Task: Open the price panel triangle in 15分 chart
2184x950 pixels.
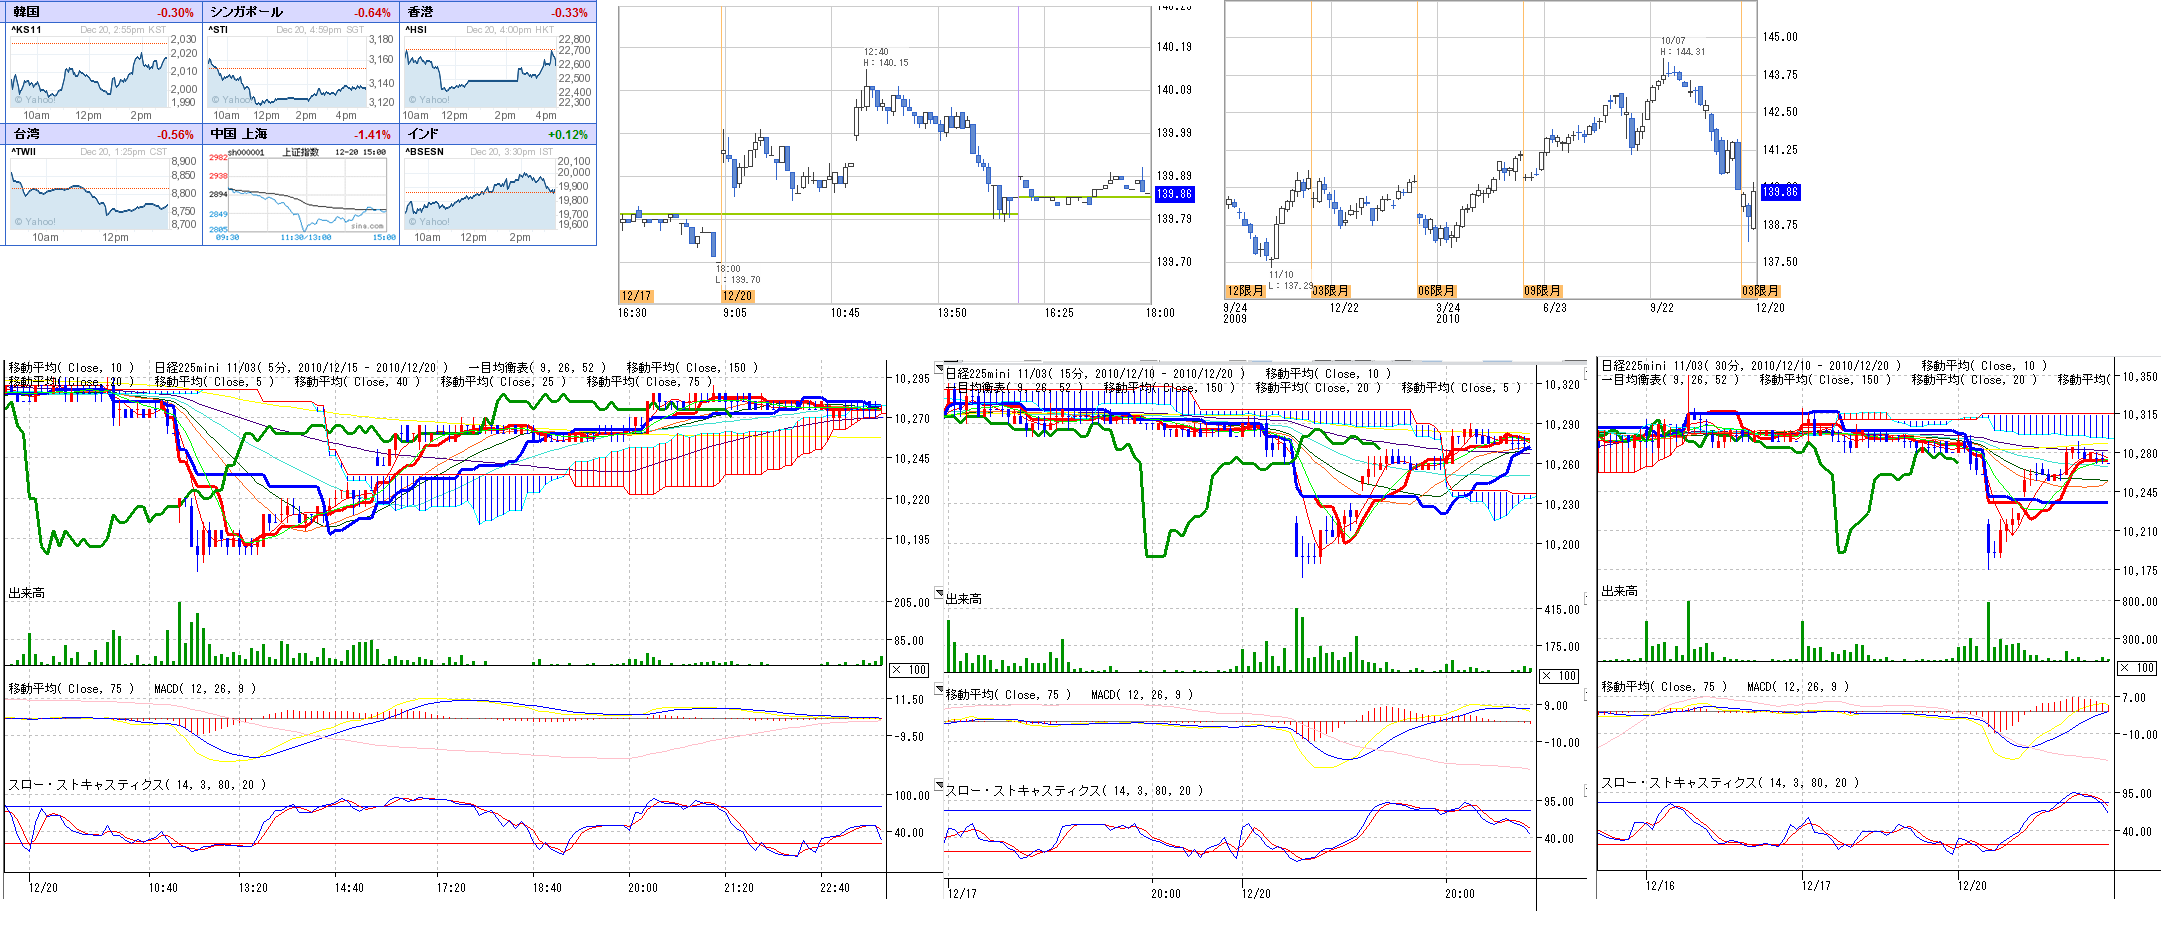Action: pyautogui.click(x=939, y=368)
